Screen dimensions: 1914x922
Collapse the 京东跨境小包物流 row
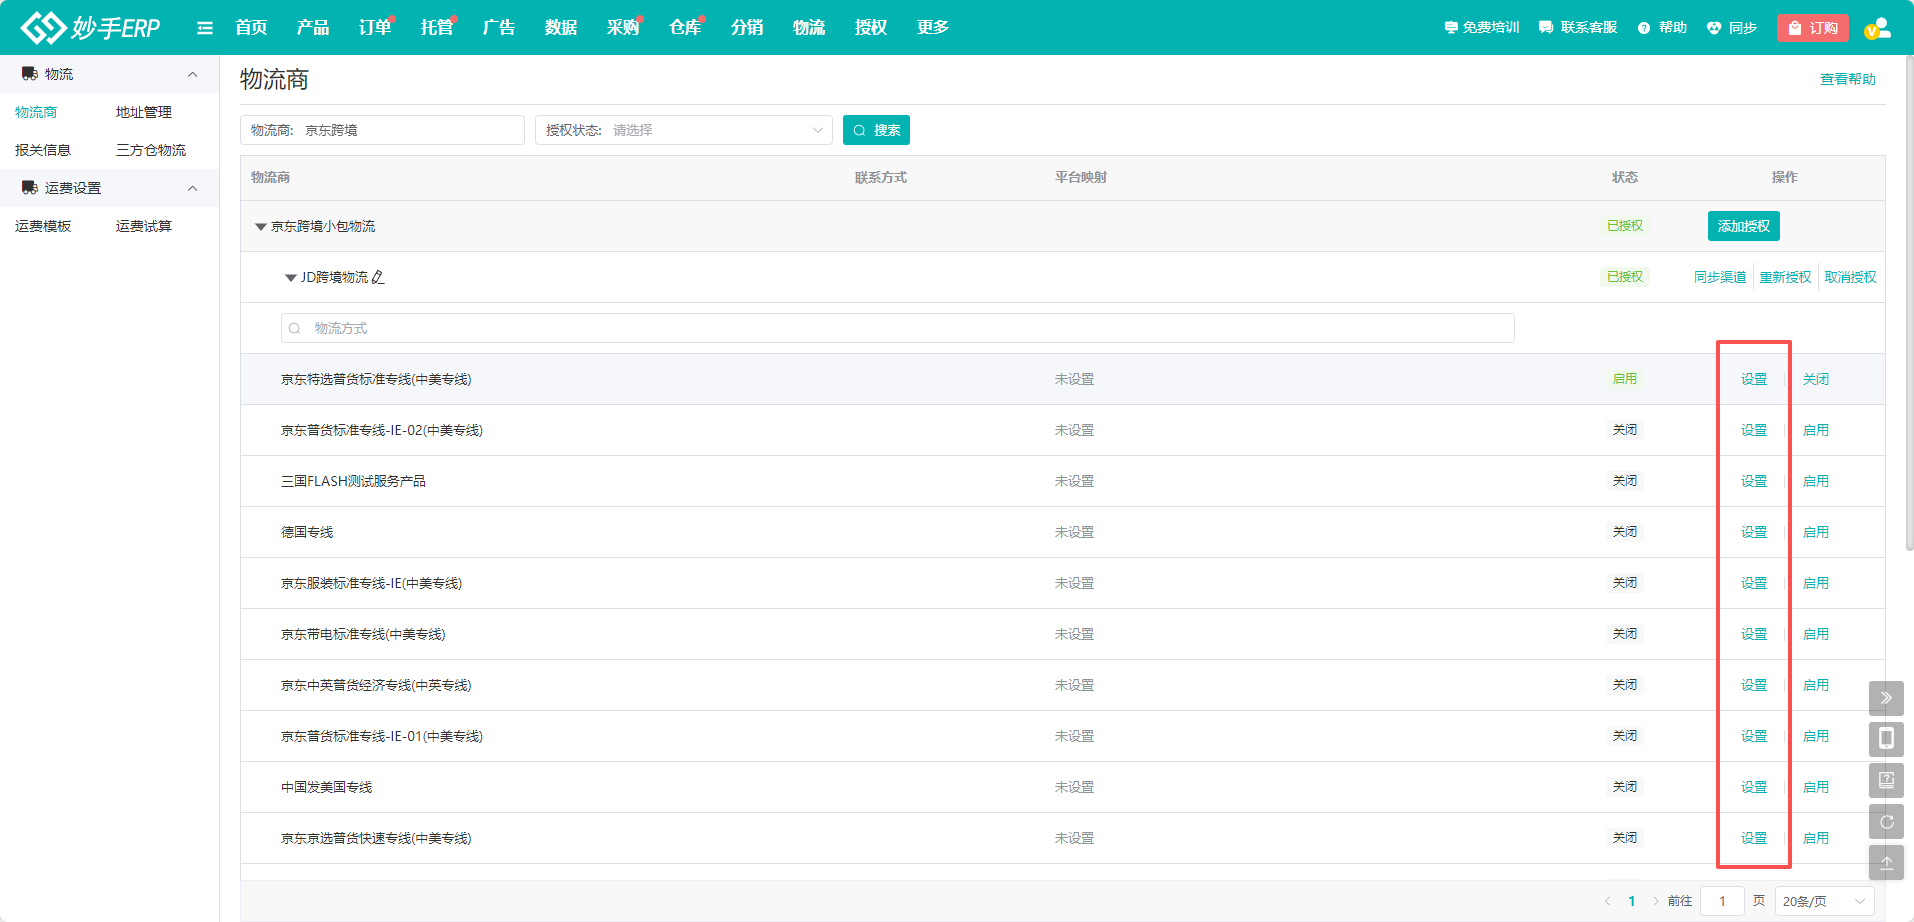click(x=261, y=227)
